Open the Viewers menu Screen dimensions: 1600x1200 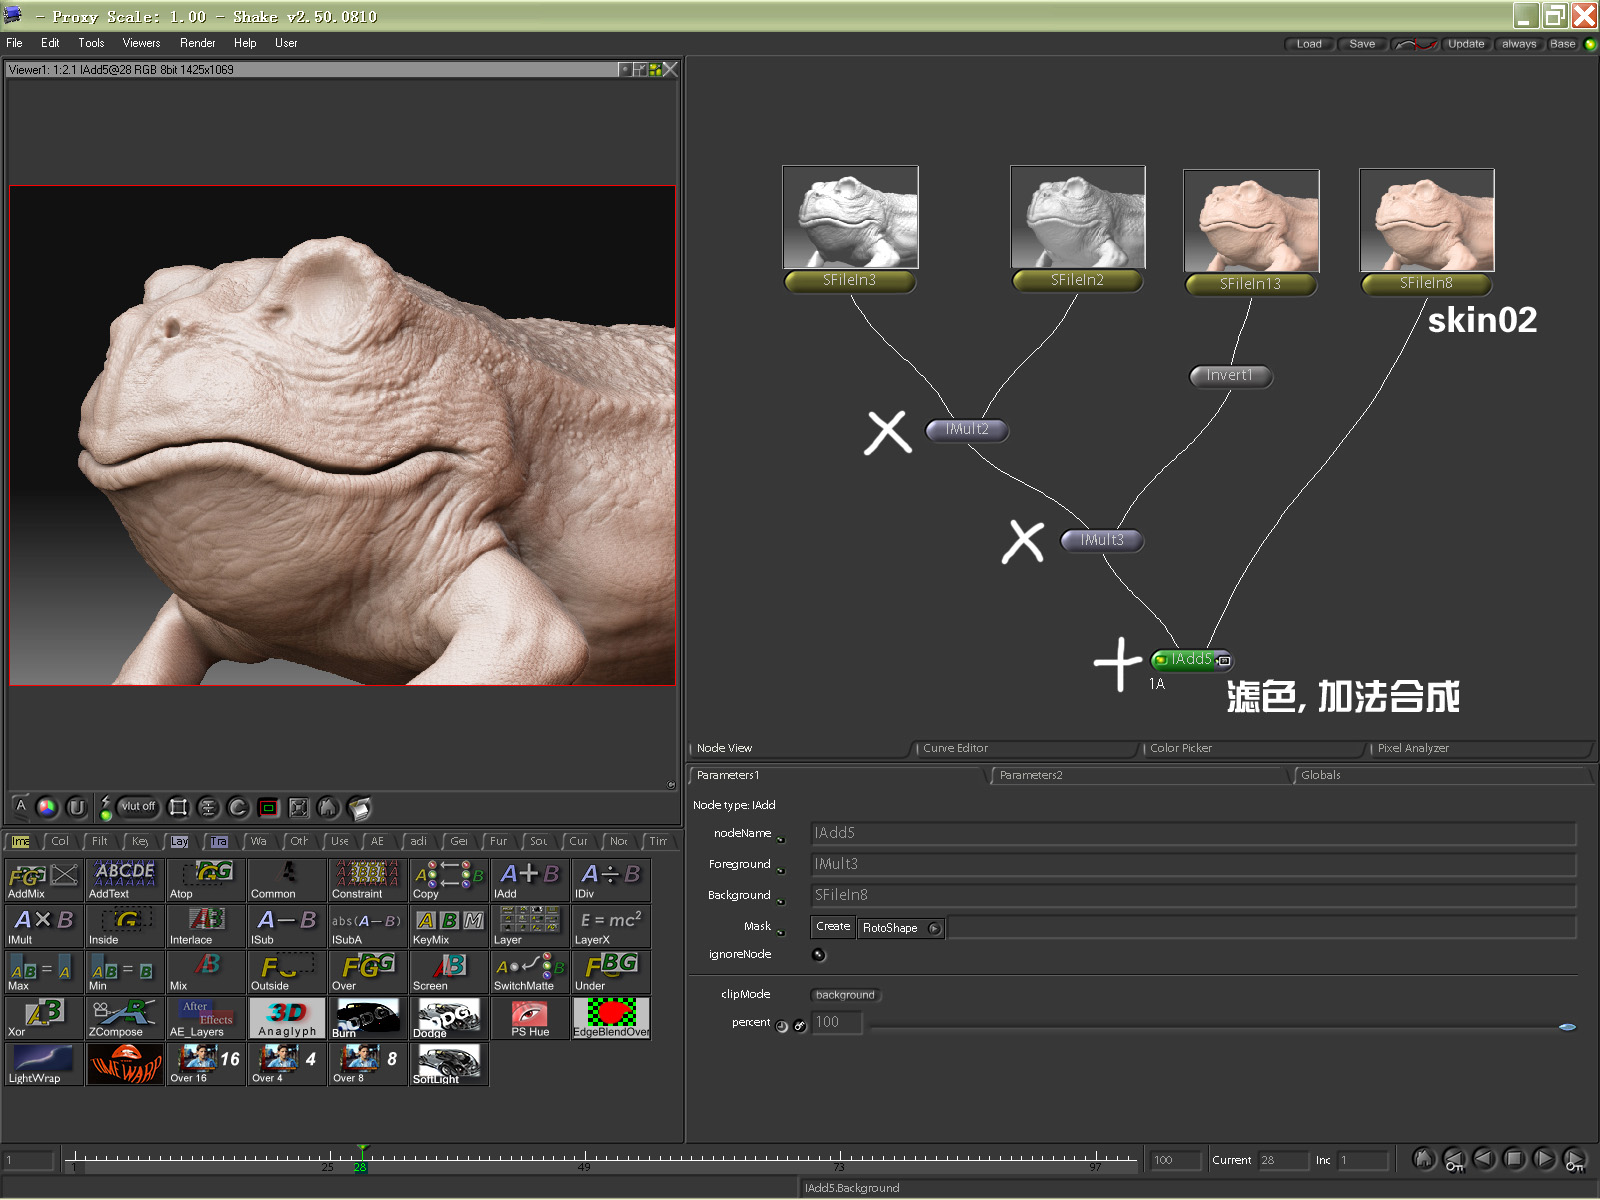(x=141, y=43)
